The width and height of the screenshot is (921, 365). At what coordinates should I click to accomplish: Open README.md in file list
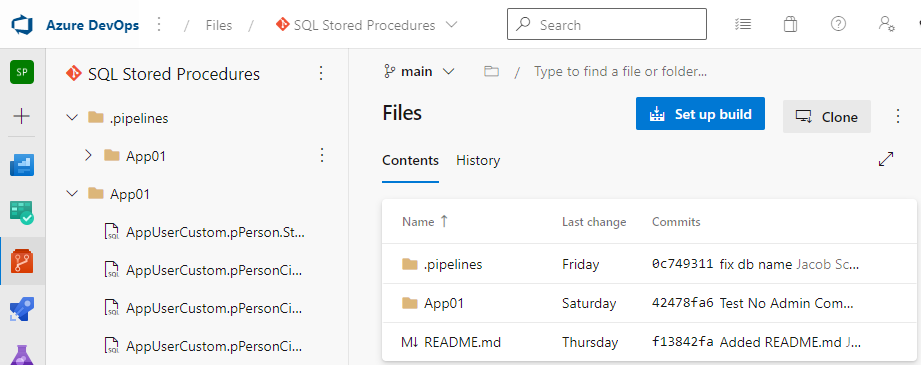(463, 342)
